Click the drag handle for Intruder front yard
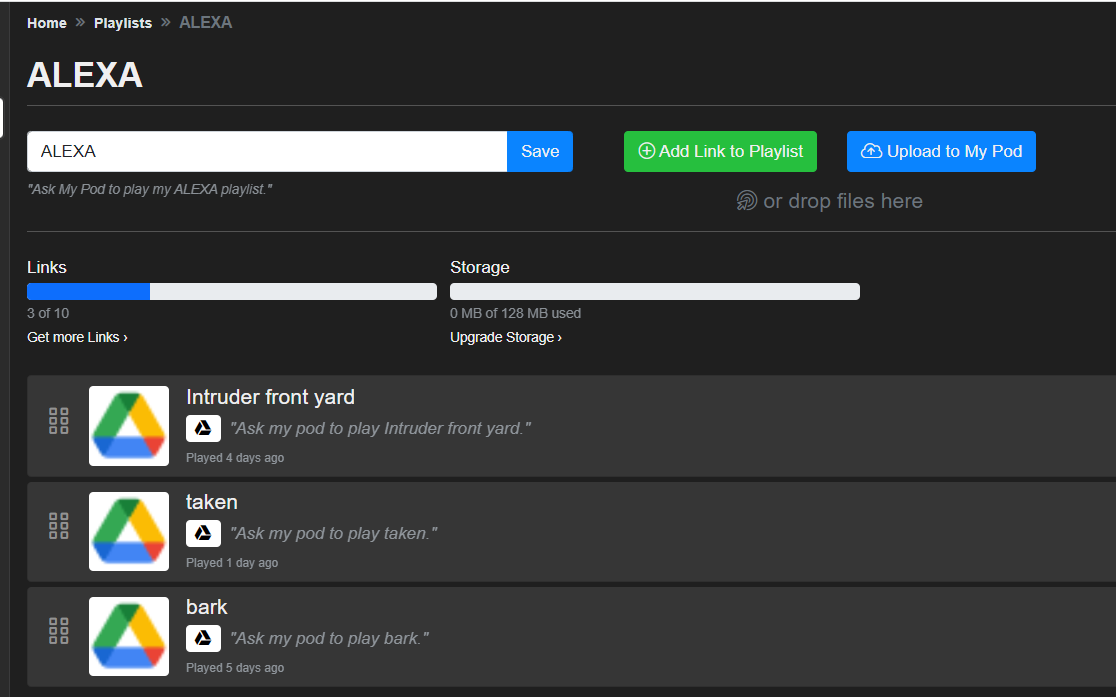 [59, 421]
